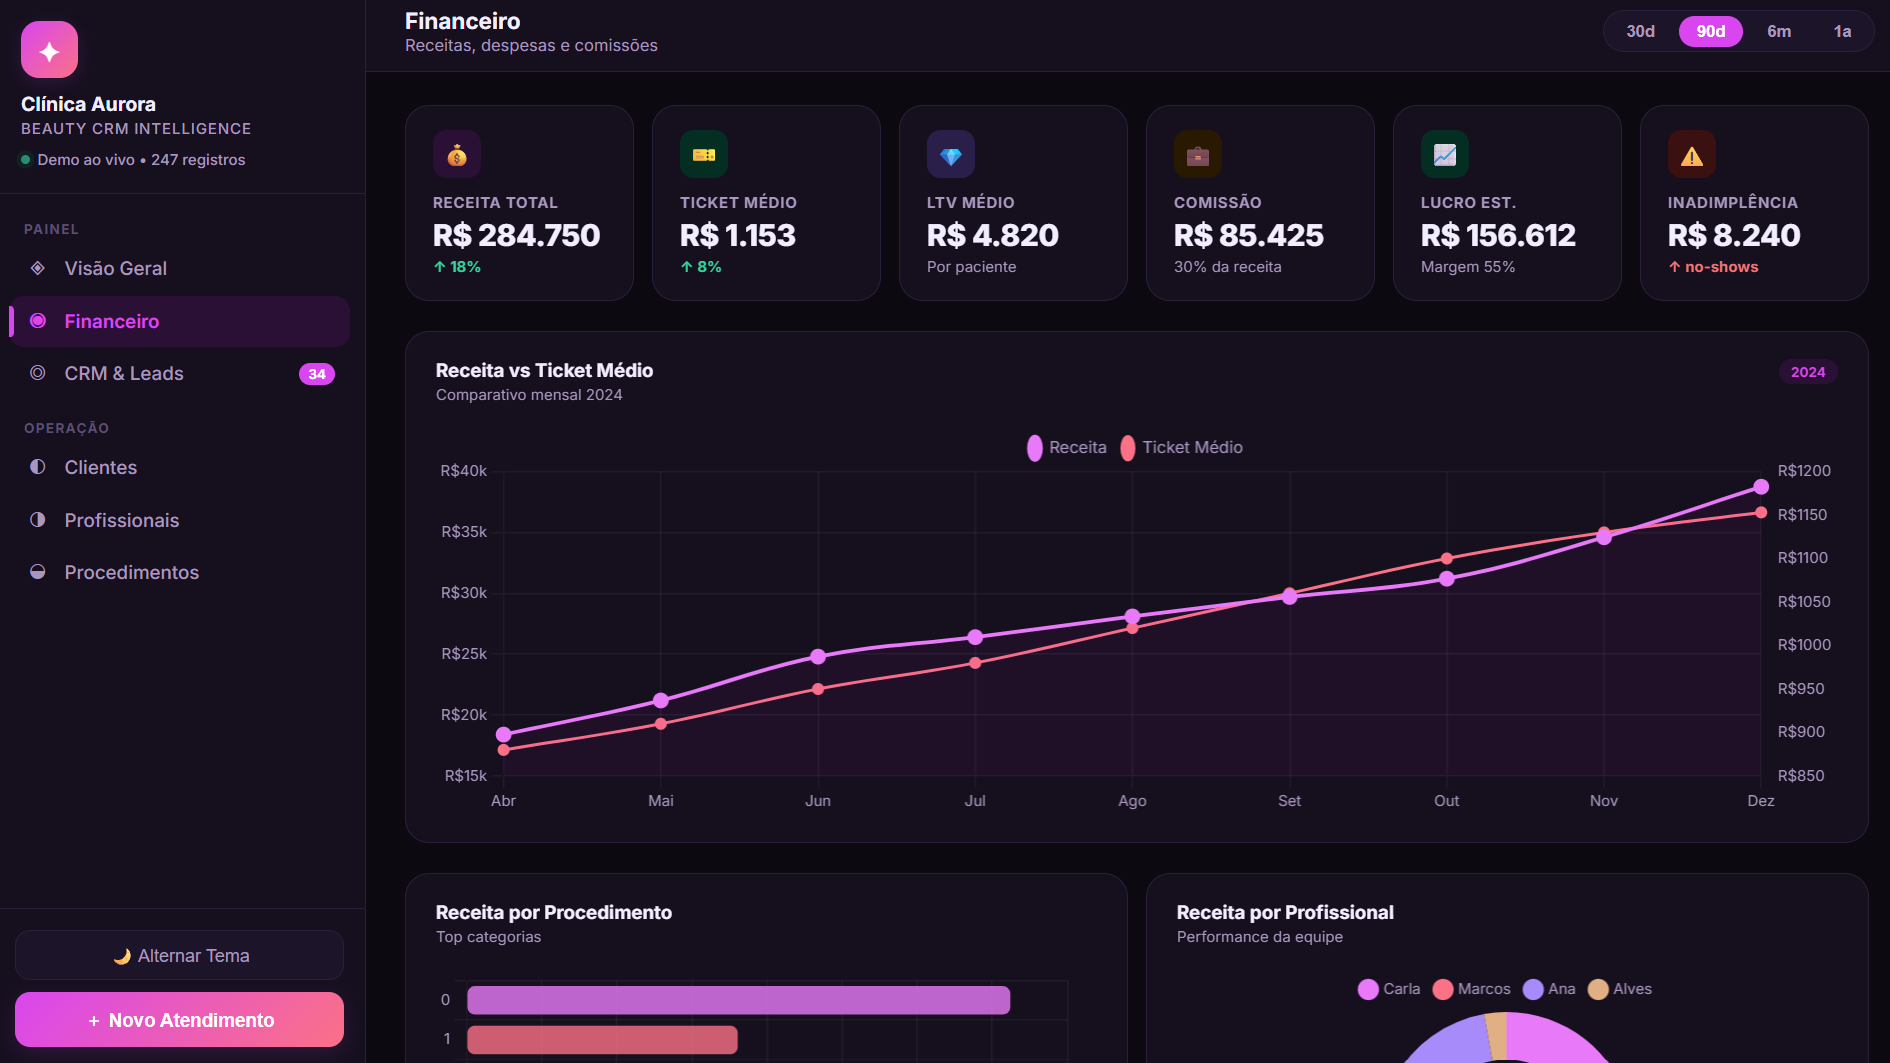Image resolution: width=1890 pixels, height=1063 pixels.
Task: Click the 18% growth indicator
Action: coord(457,267)
